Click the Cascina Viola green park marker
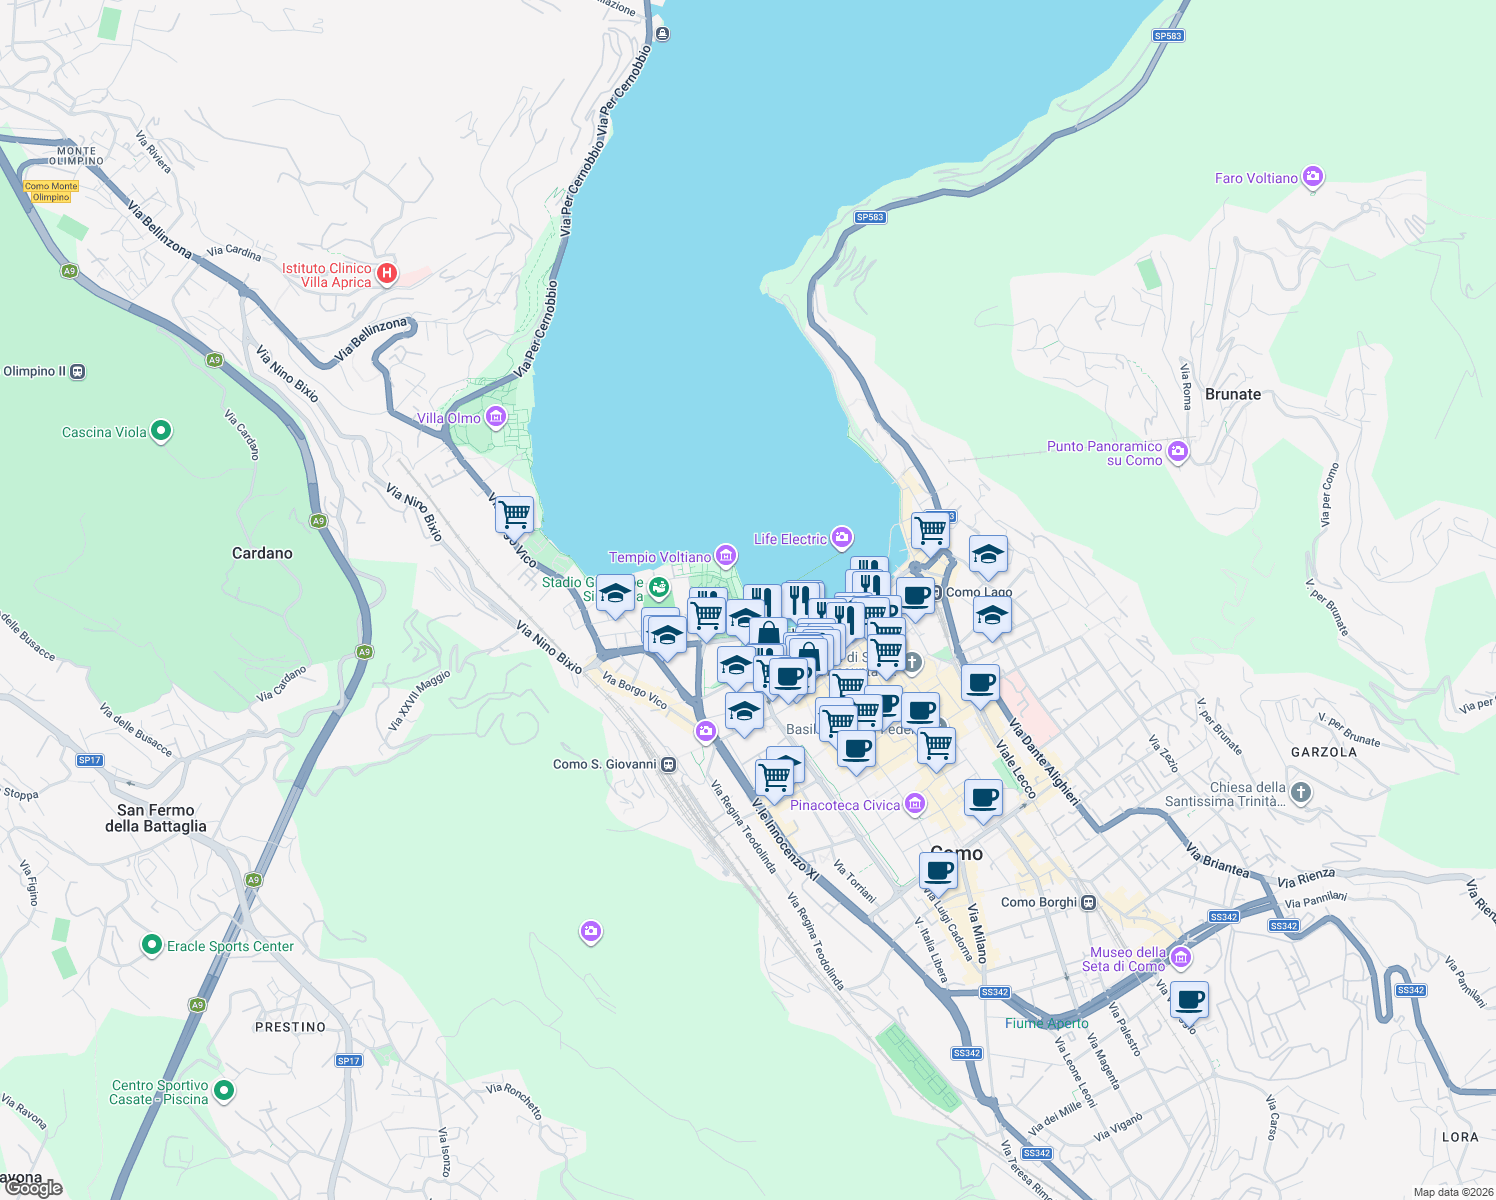 point(160,430)
